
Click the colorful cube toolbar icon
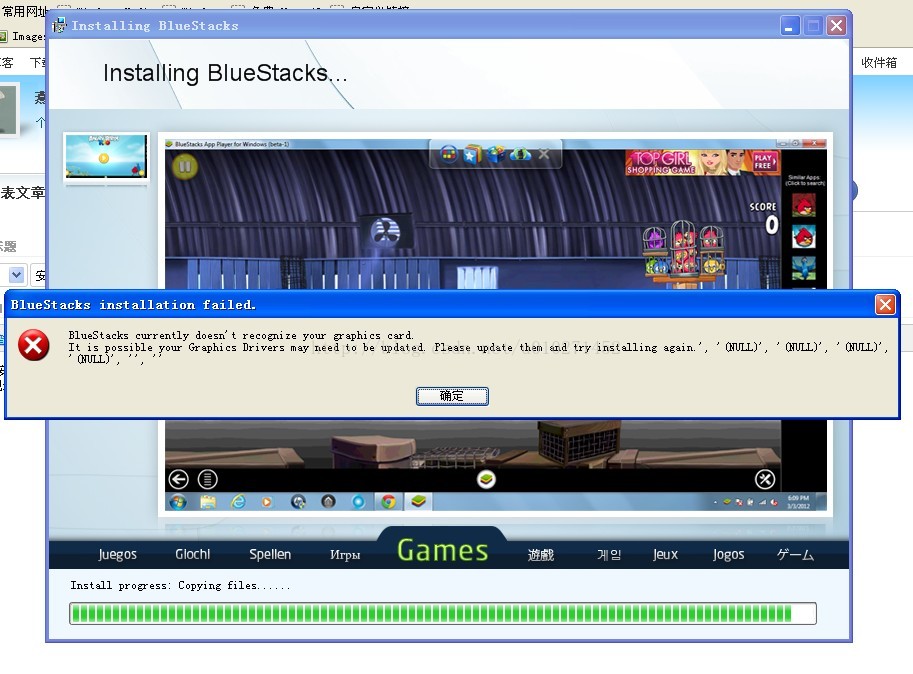[496, 154]
